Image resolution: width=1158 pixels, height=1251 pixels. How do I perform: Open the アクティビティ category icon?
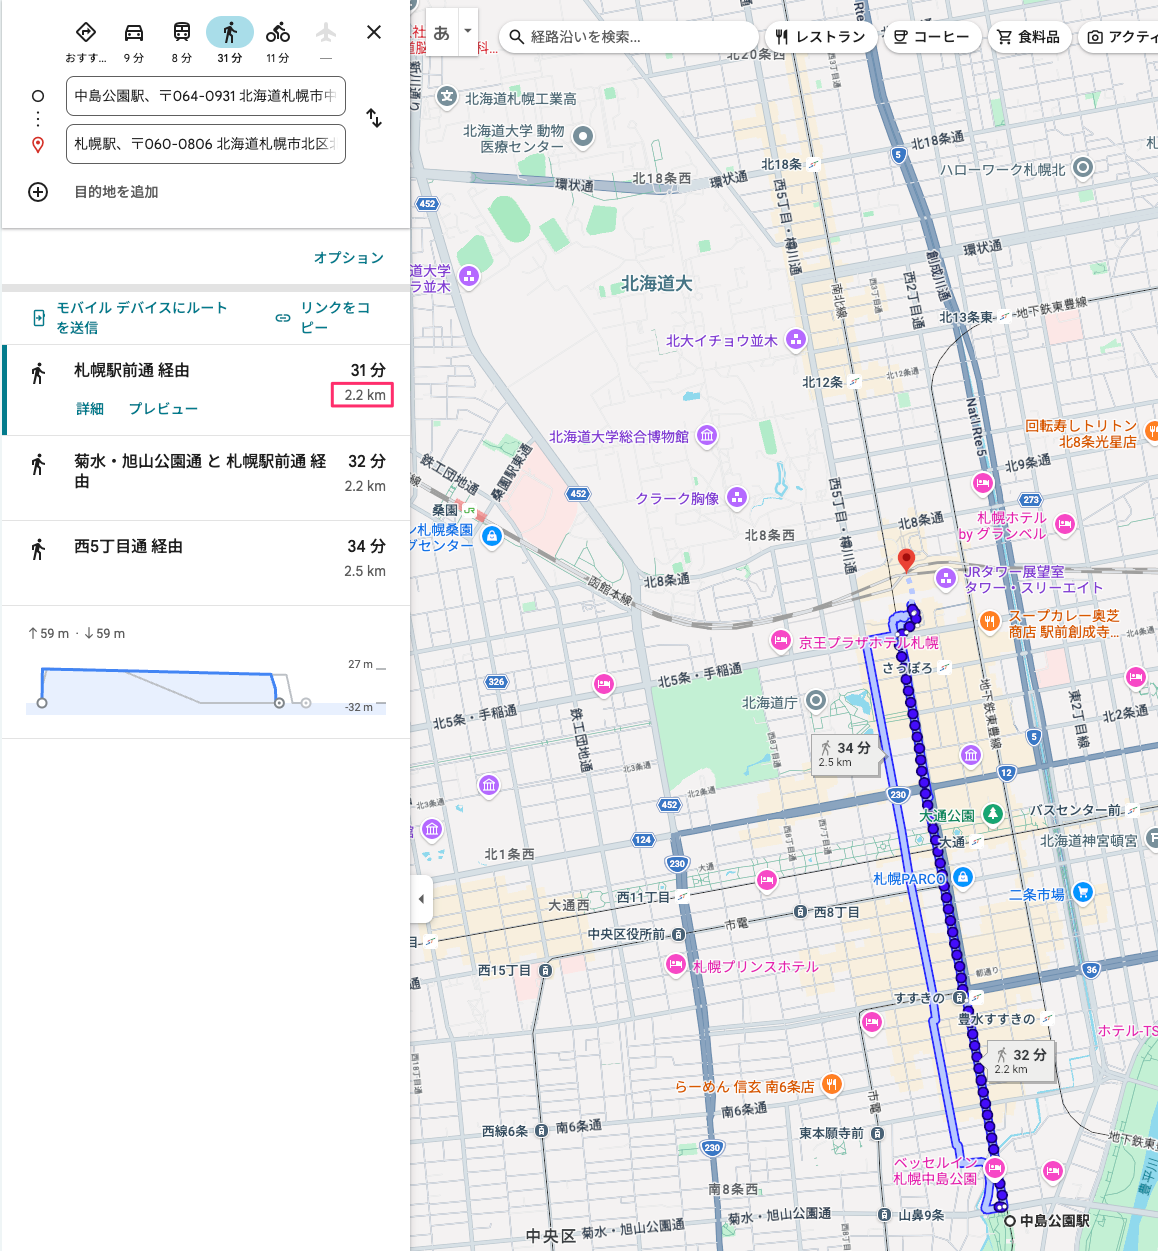[1095, 37]
